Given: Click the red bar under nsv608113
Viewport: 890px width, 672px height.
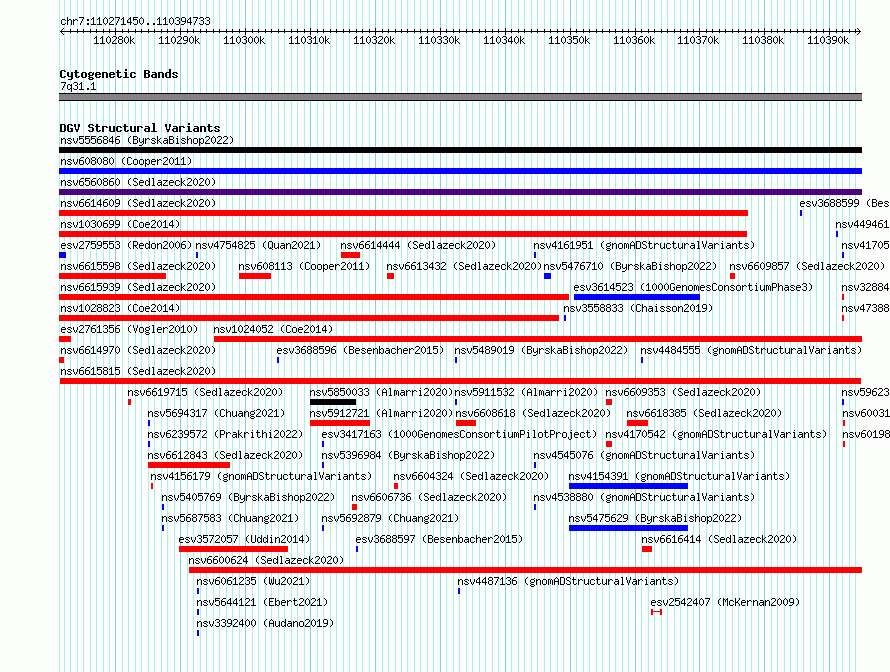Looking at the screenshot, I should click(x=255, y=276).
